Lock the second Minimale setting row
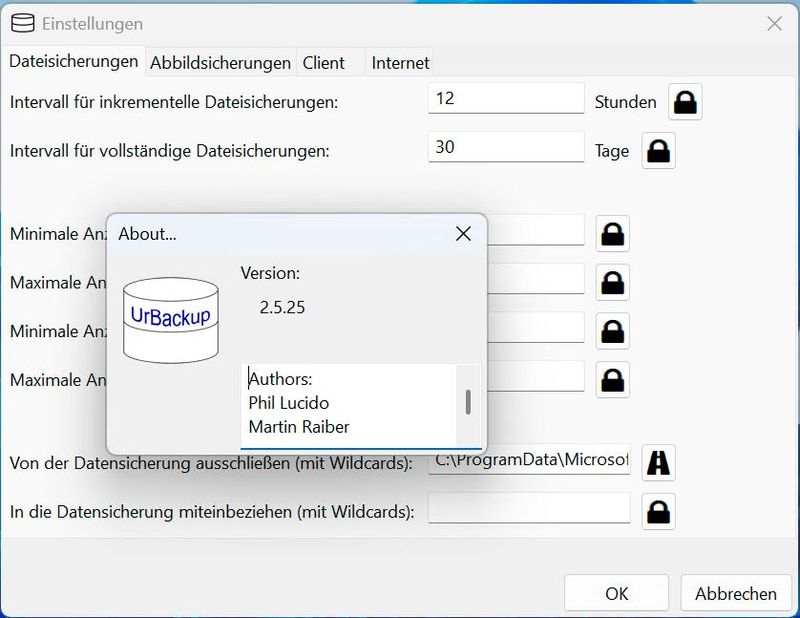Viewport: 800px width, 618px height. tap(611, 327)
